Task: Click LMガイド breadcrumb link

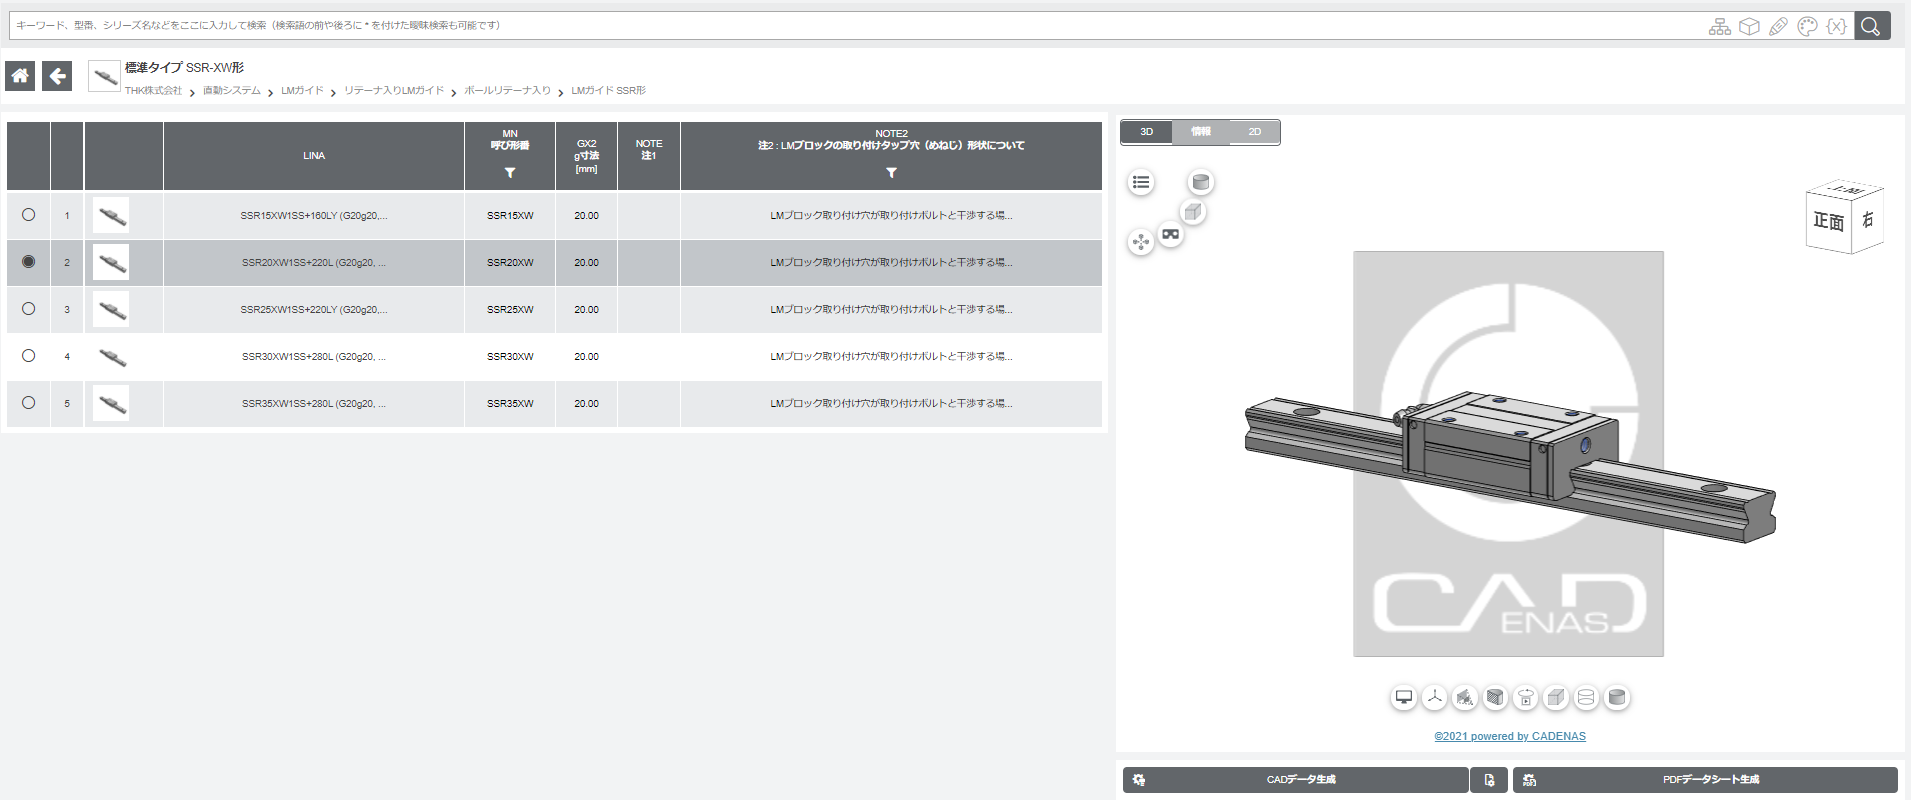Action: (302, 91)
